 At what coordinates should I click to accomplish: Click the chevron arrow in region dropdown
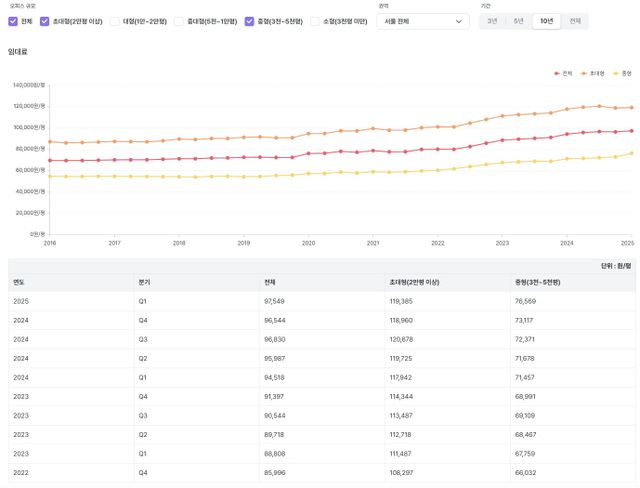click(x=459, y=21)
